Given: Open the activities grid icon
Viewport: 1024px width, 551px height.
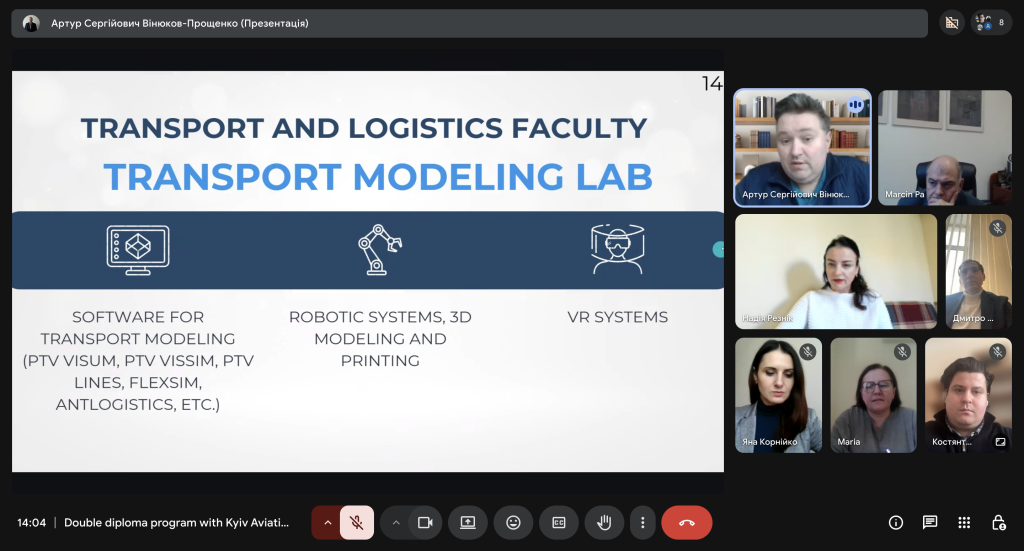Looking at the screenshot, I should [x=964, y=522].
